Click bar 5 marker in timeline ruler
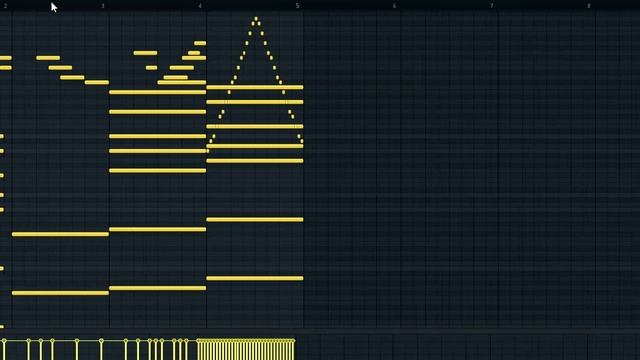 pyautogui.click(x=298, y=6)
